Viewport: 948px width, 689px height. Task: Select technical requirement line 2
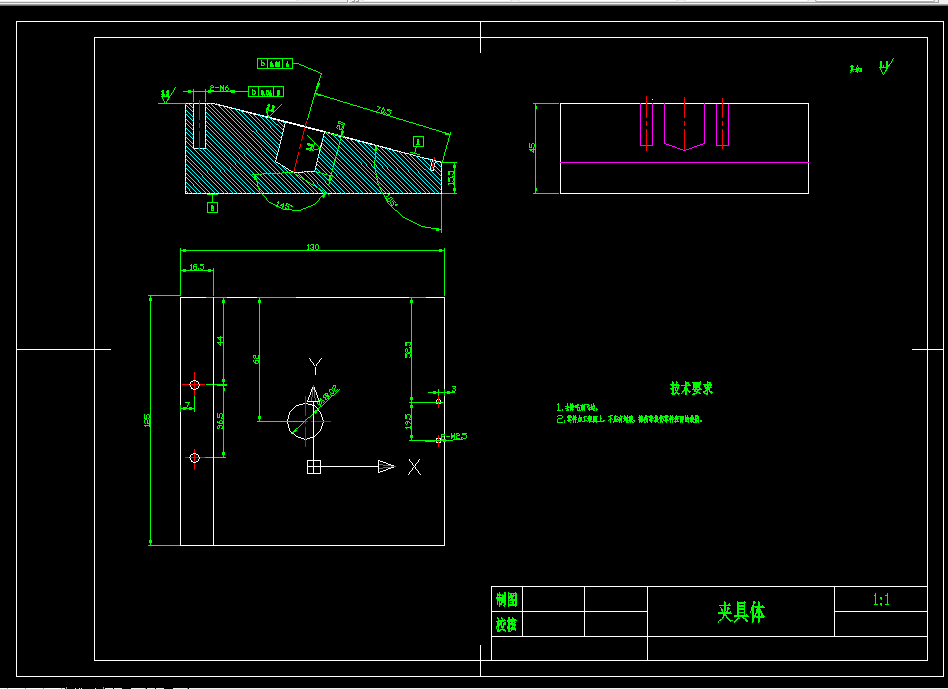[x=629, y=419]
